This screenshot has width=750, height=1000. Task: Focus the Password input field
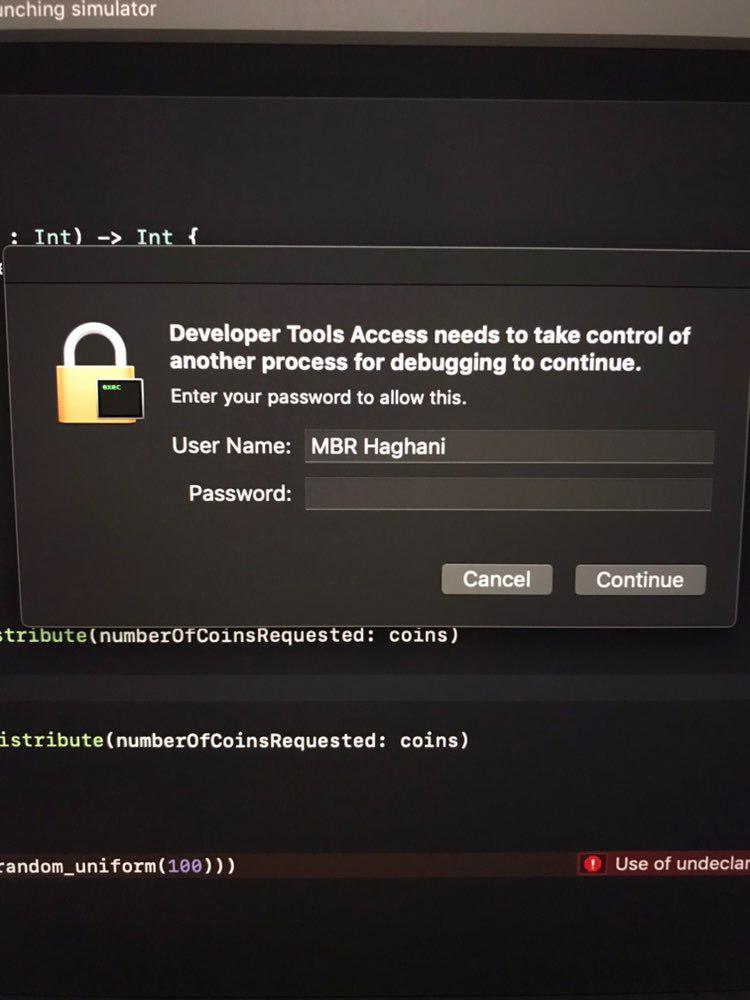pos(508,494)
